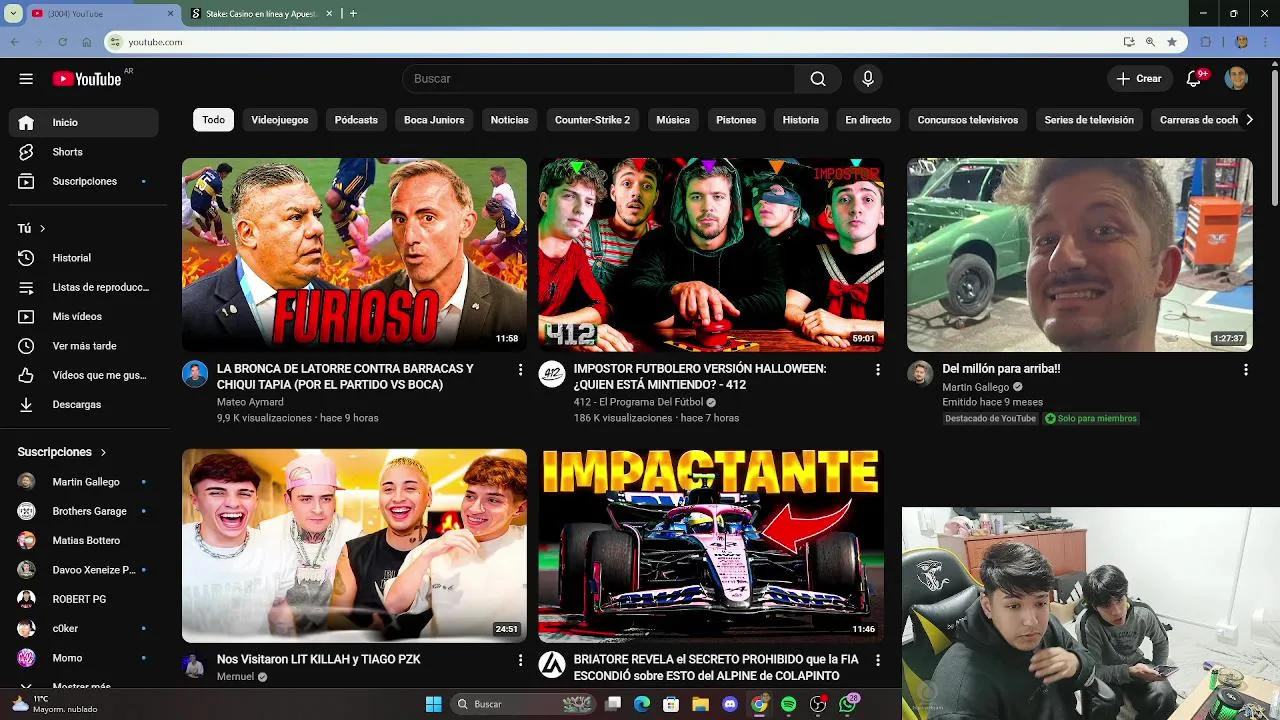Start voice search with microphone icon
The width and height of the screenshot is (1280, 720).
point(867,79)
